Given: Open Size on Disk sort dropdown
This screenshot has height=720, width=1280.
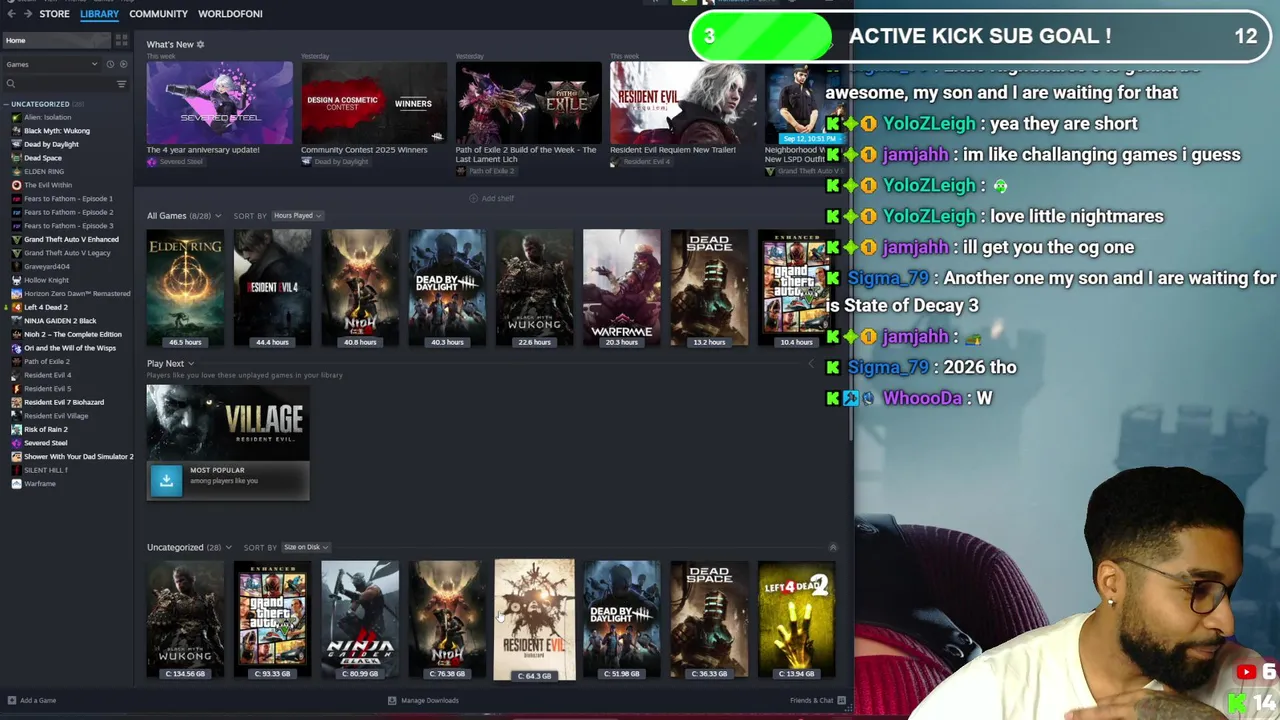Looking at the screenshot, I should coord(306,547).
